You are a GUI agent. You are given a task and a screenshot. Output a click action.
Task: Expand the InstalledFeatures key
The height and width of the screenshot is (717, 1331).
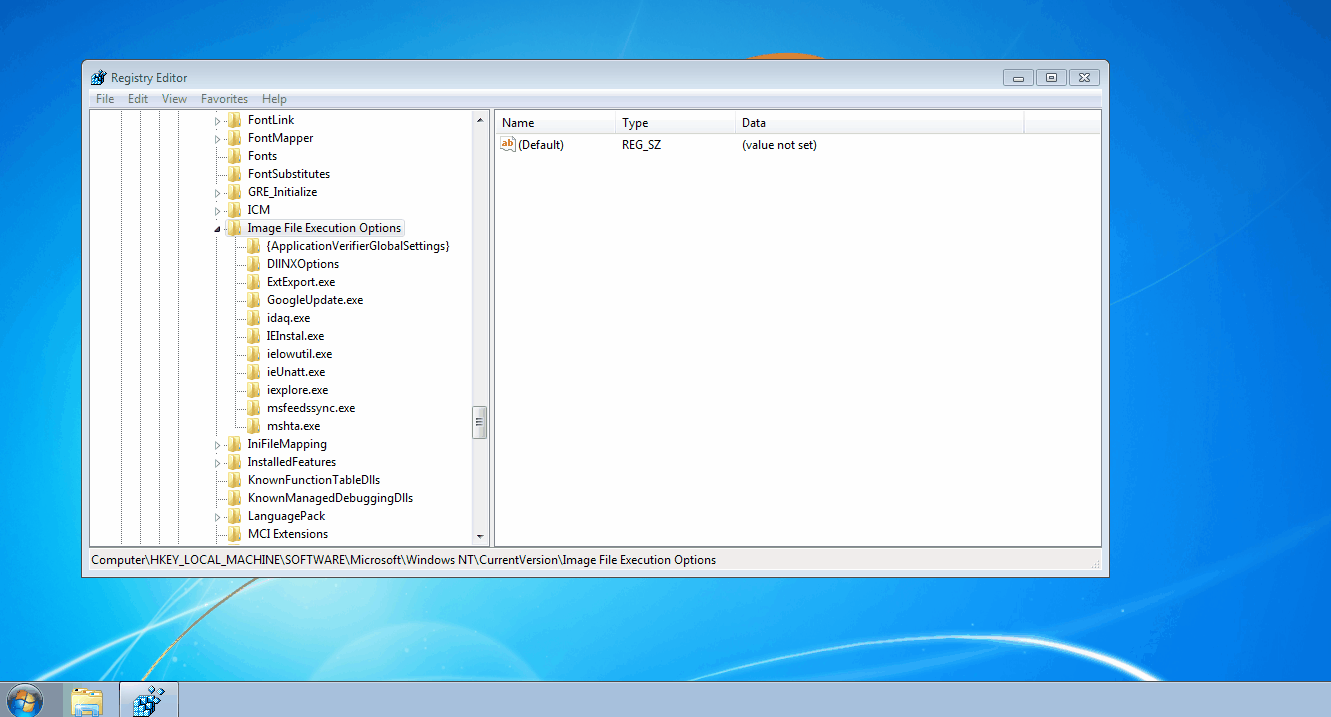coord(218,463)
